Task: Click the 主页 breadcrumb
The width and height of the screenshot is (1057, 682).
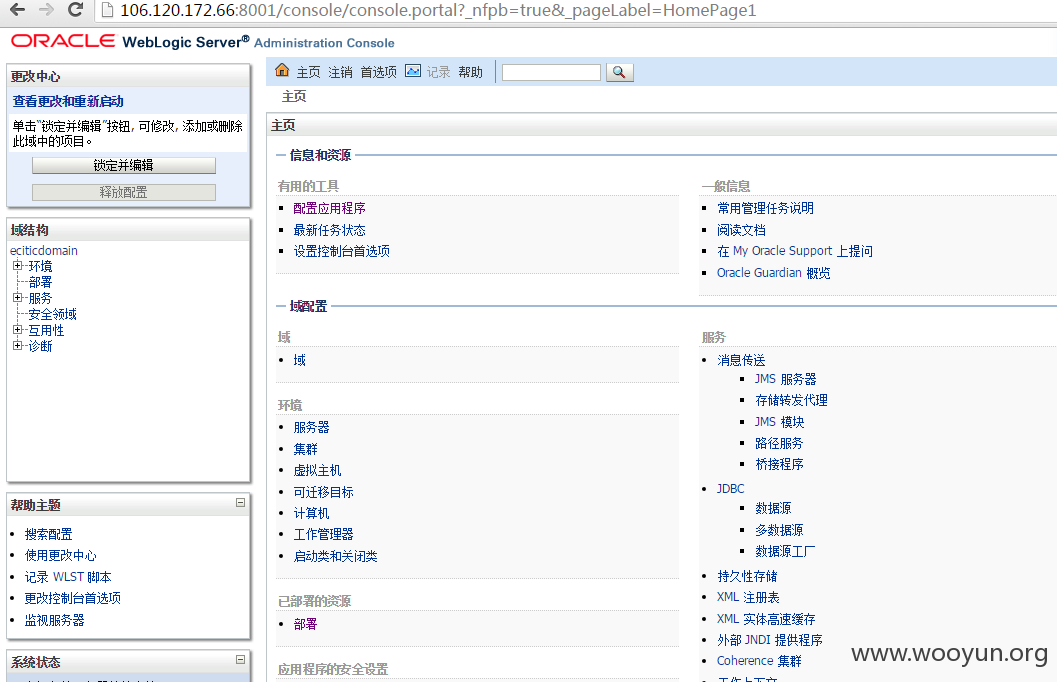Action: 294,96
